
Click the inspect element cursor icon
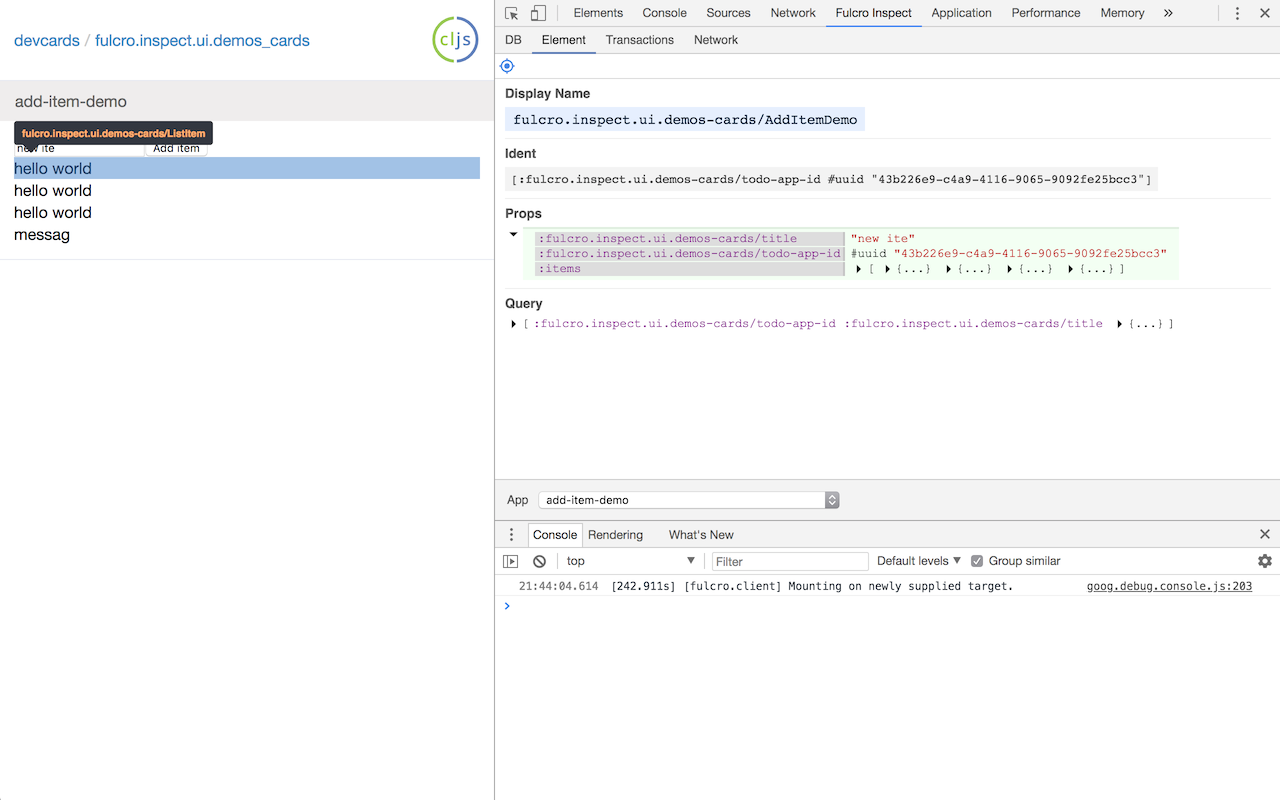pyautogui.click(x=512, y=13)
